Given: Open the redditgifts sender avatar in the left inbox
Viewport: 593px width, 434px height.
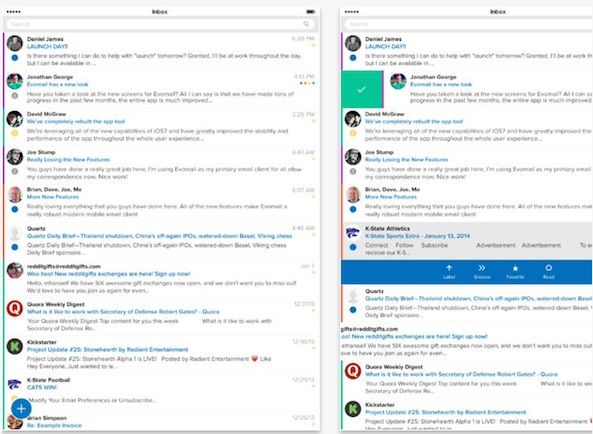Looking at the screenshot, I should click(x=15, y=271).
